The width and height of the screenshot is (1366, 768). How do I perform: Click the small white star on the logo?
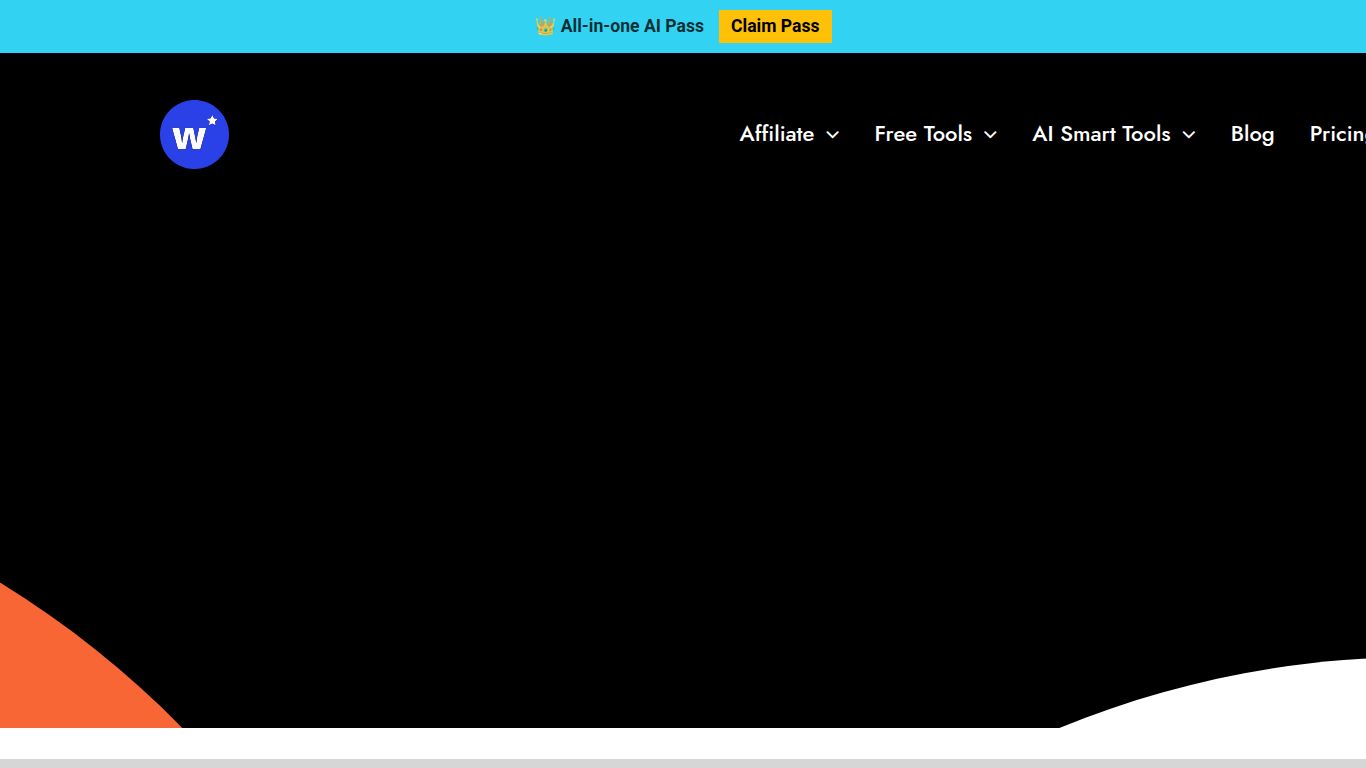tap(212, 120)
